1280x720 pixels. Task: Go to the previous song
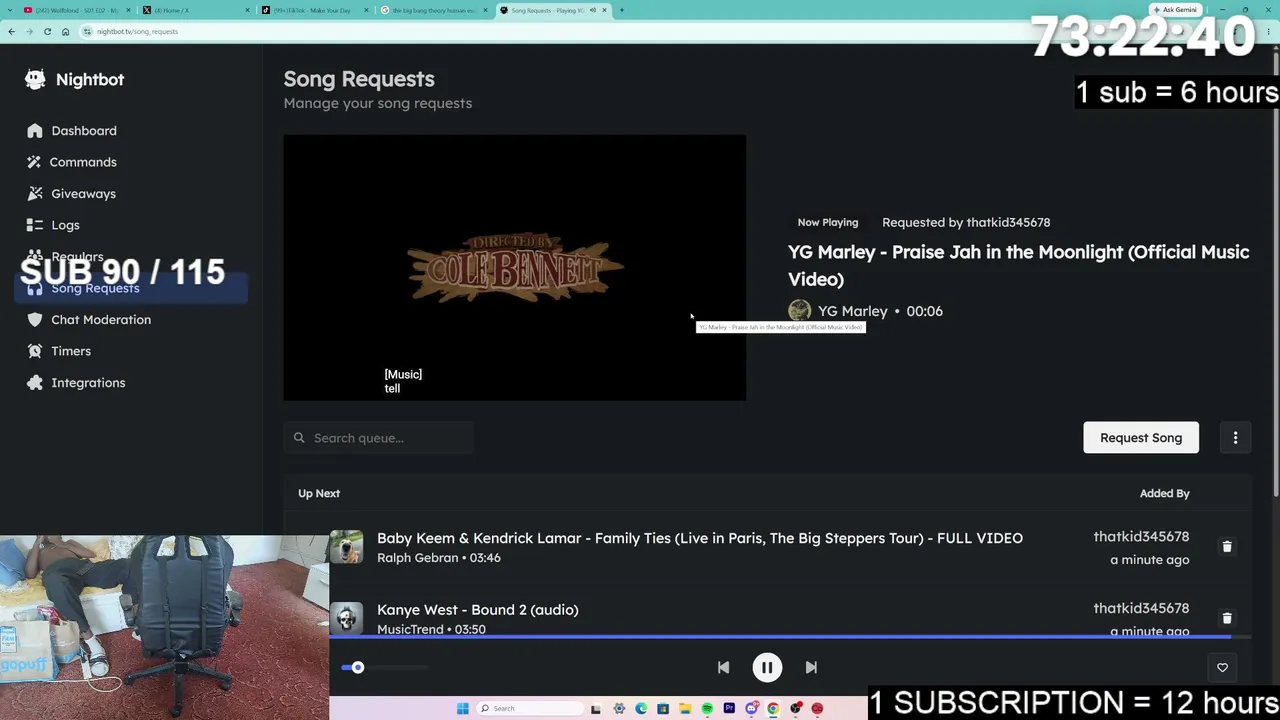pos(723,667)
